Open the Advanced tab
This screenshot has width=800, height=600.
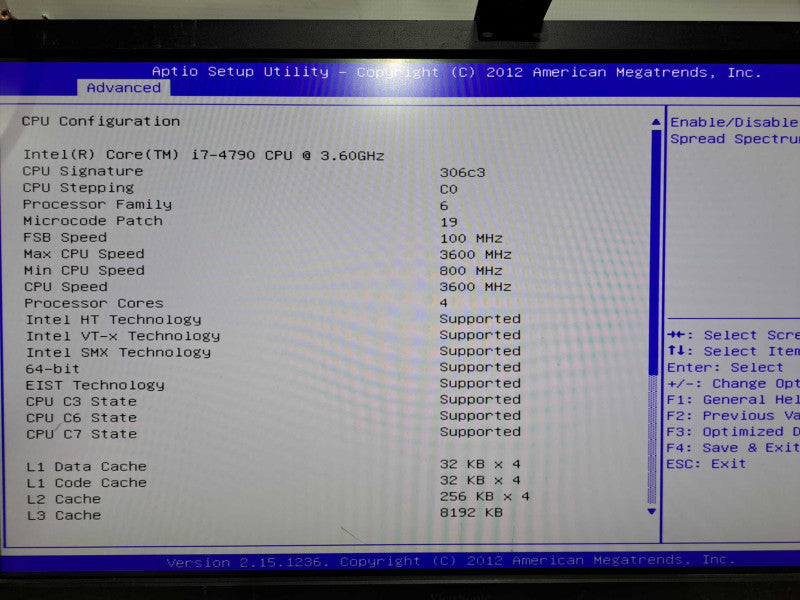(x=123, y=88)
